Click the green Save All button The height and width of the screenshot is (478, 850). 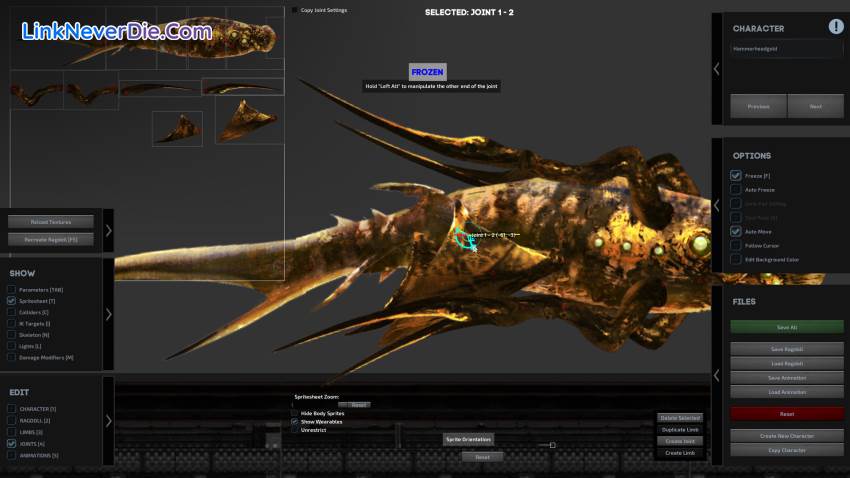coord(787,327)
